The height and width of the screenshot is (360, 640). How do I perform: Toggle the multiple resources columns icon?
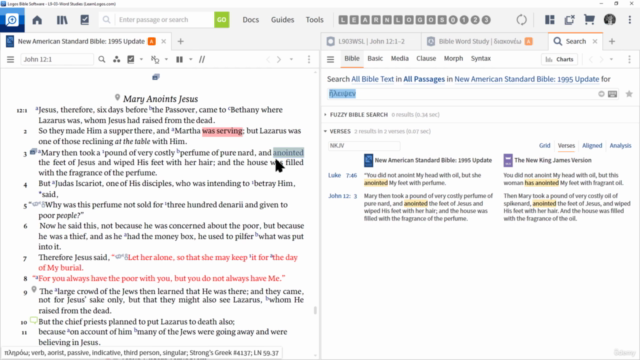pos(179,60)
